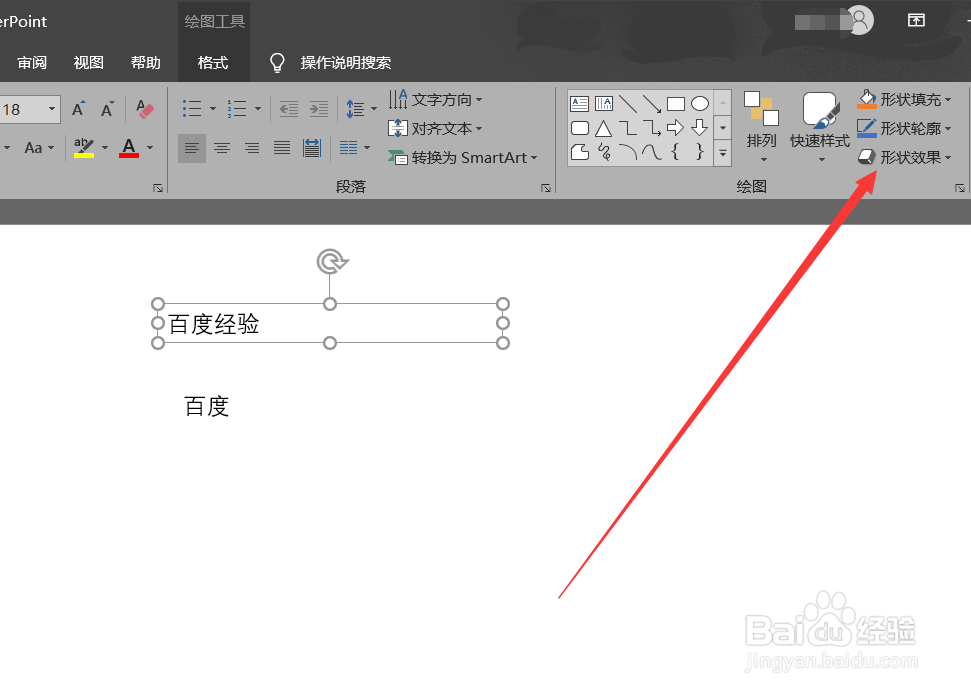
Task: Increase the list indent level
Action: click(x=319, y=109)
